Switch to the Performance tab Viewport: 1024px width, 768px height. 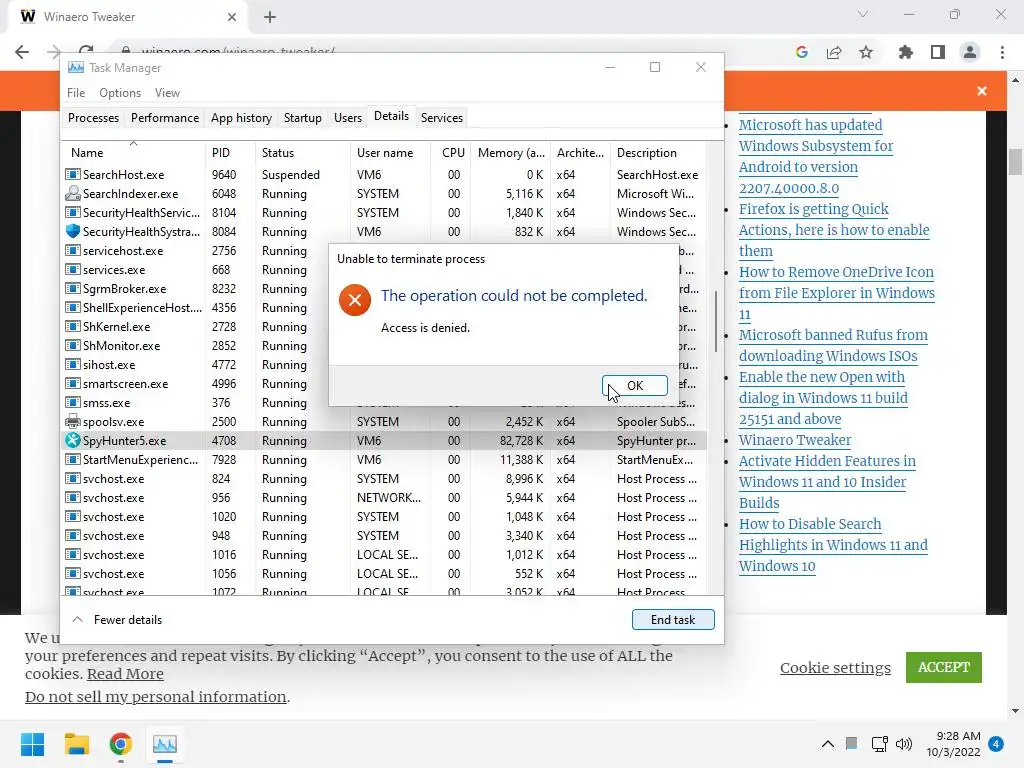click(165, 118)
